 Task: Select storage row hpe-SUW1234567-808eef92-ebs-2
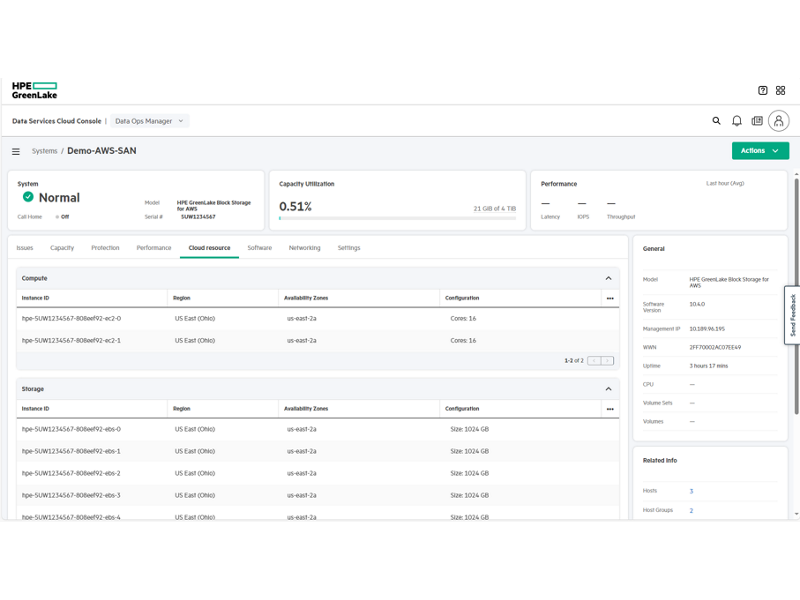pyautogui.click(x=318, y=473)
